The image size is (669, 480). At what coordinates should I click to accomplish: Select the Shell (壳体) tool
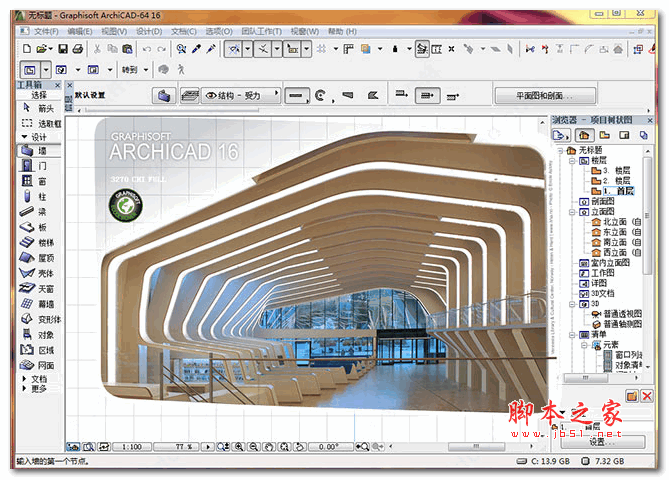pyautogui.click(x=39, y=273)
